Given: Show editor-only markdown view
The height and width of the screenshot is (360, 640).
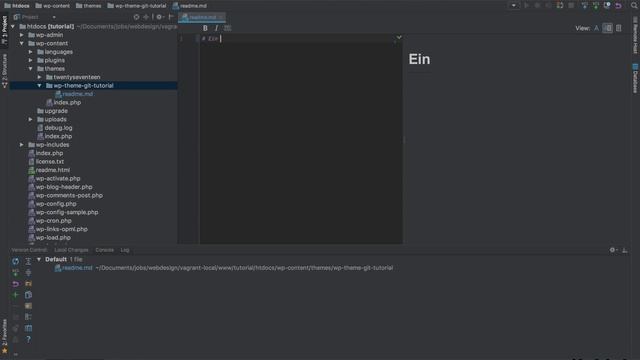Looking at the screenshot, I should click(x=596, y=28).
